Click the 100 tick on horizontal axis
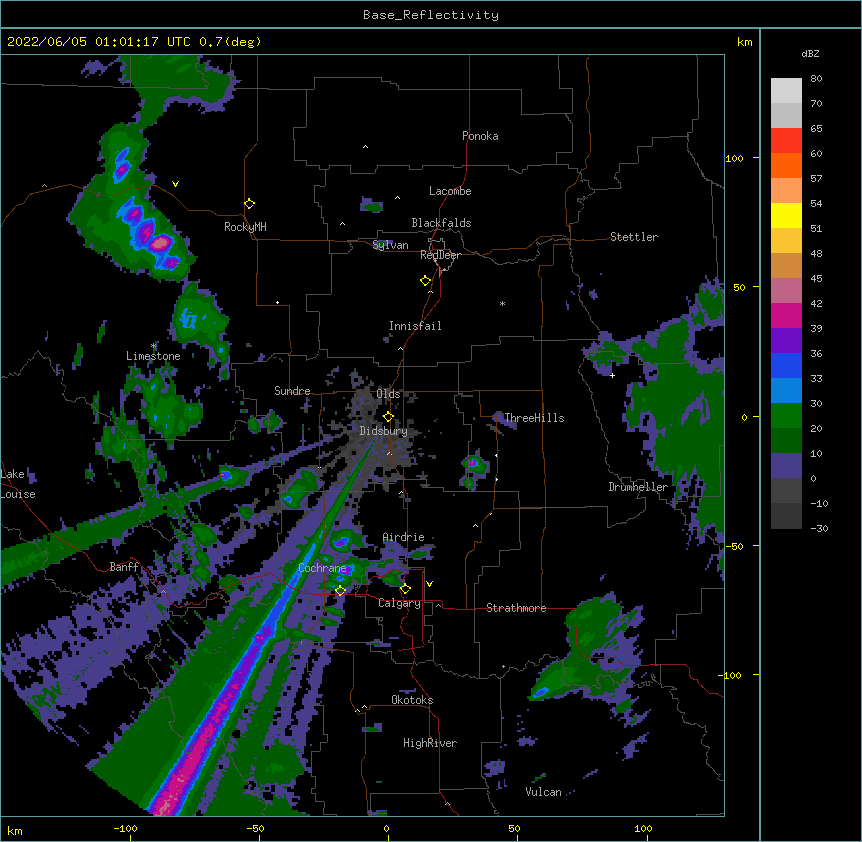This screenshot has height=842, width=862. coord(643,828)
